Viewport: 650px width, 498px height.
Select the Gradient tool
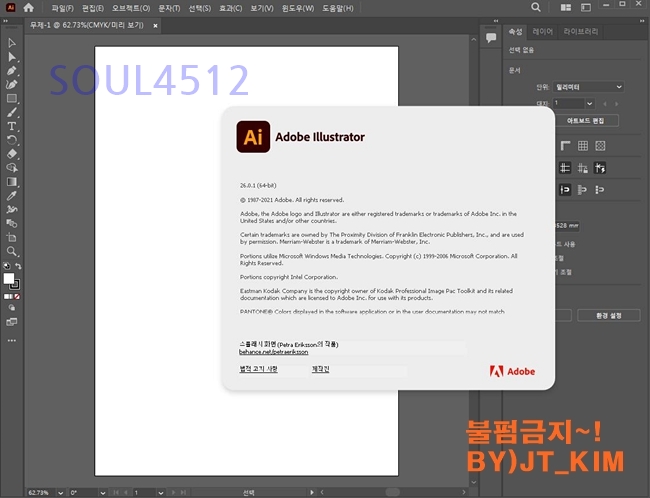12,182
